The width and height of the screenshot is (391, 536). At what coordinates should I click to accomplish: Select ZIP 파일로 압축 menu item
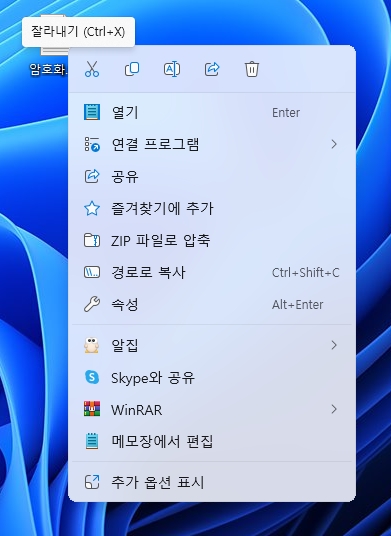coord(212,240)
